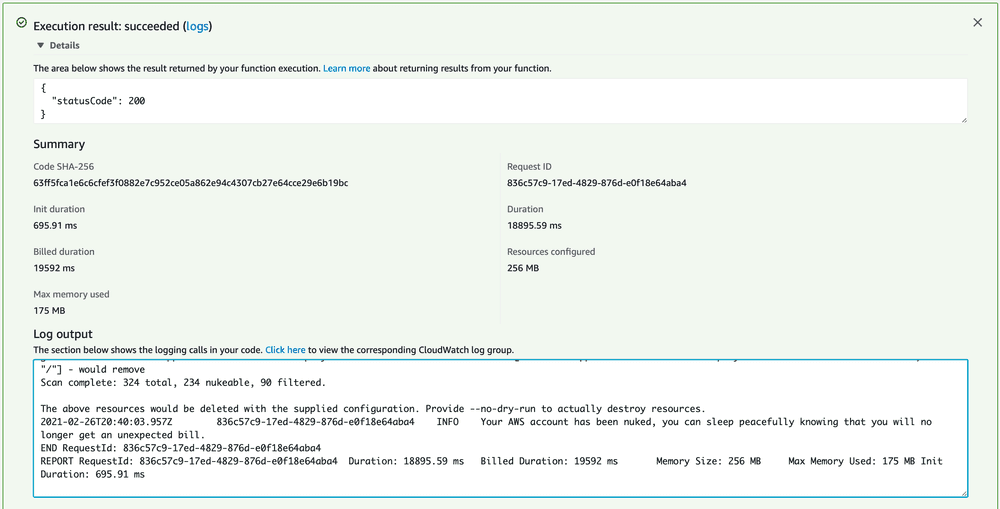Click the Max memory used value 175 MB
The image size is (1000, 509).
click(49, 311)
